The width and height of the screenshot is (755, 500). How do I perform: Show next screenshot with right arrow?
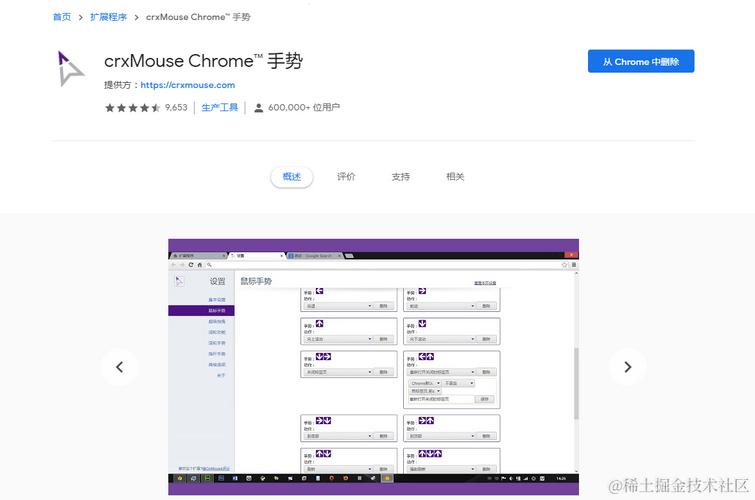[627, 367]
